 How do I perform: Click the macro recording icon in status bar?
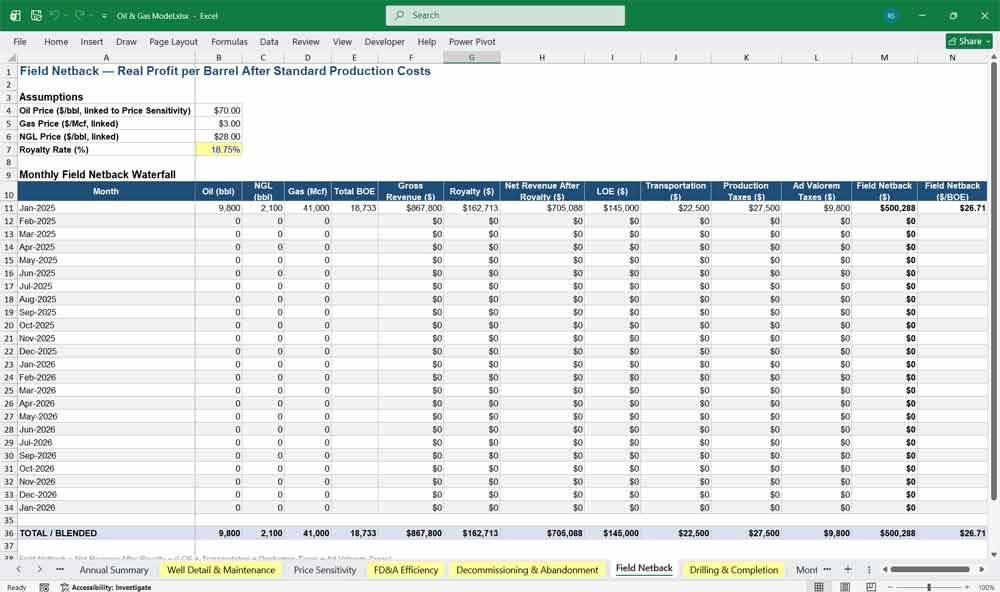(44, 587)
